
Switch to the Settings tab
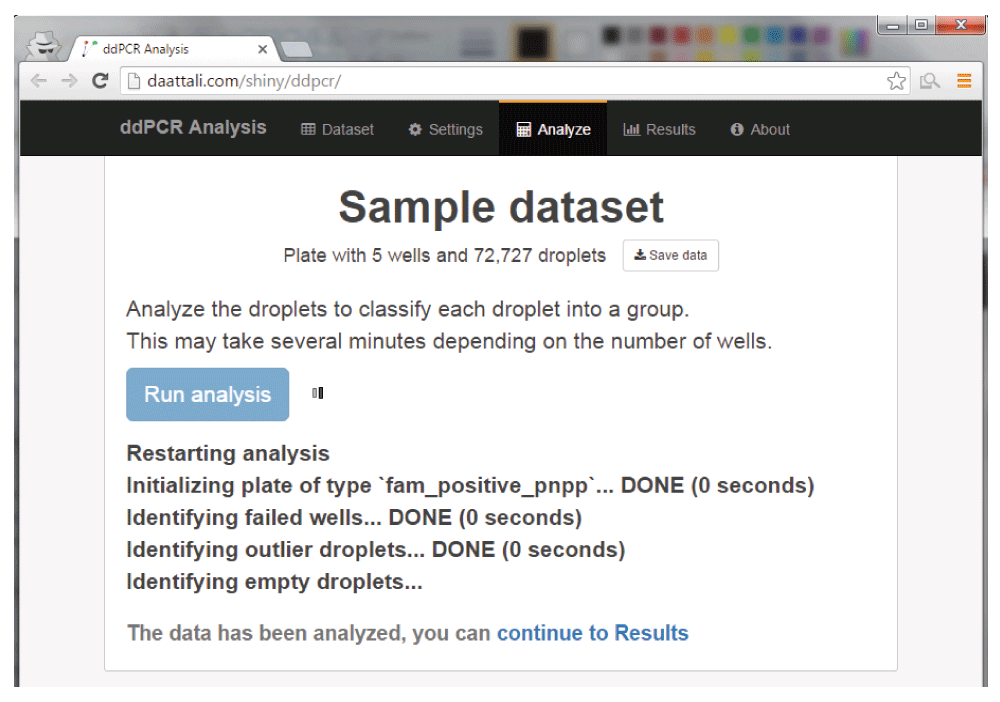tap(445, 130)
